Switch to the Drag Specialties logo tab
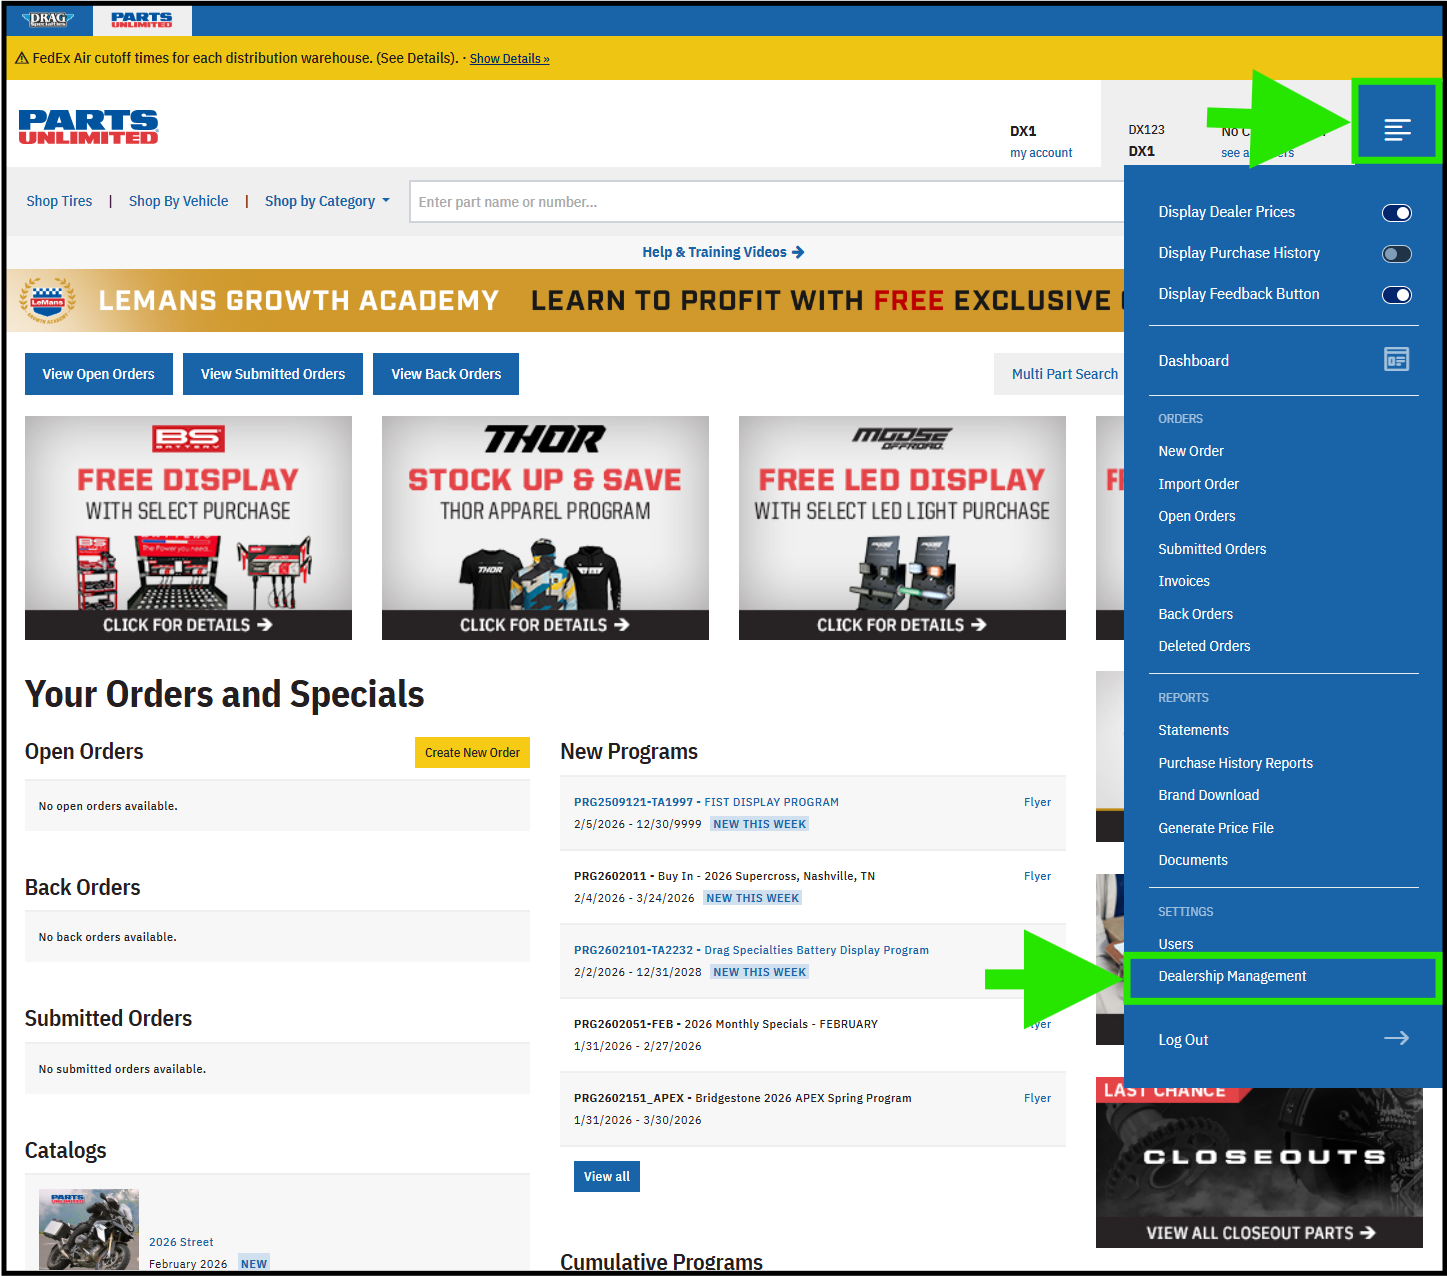The width and height of the screenshot is (1447, 1276). point(48,19)
